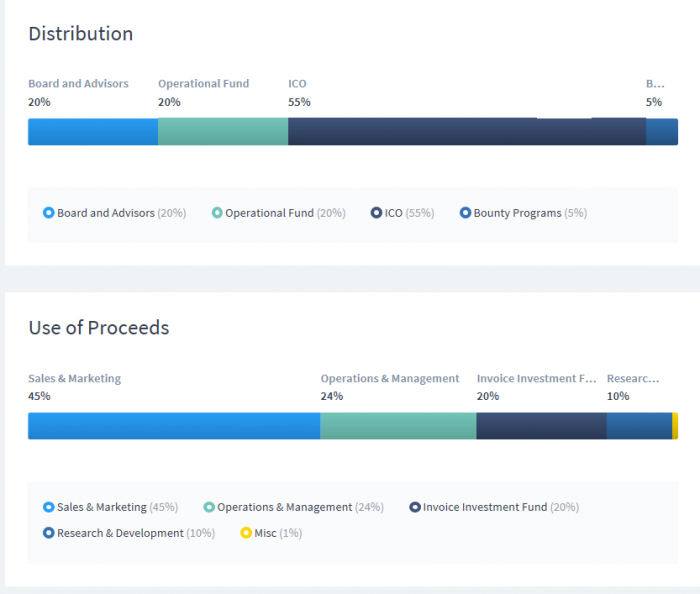Image resolution: width=700 pixels, height=594 pixels.
Task: Select the Board and Advisors bar segment
Action: (93, 132)
